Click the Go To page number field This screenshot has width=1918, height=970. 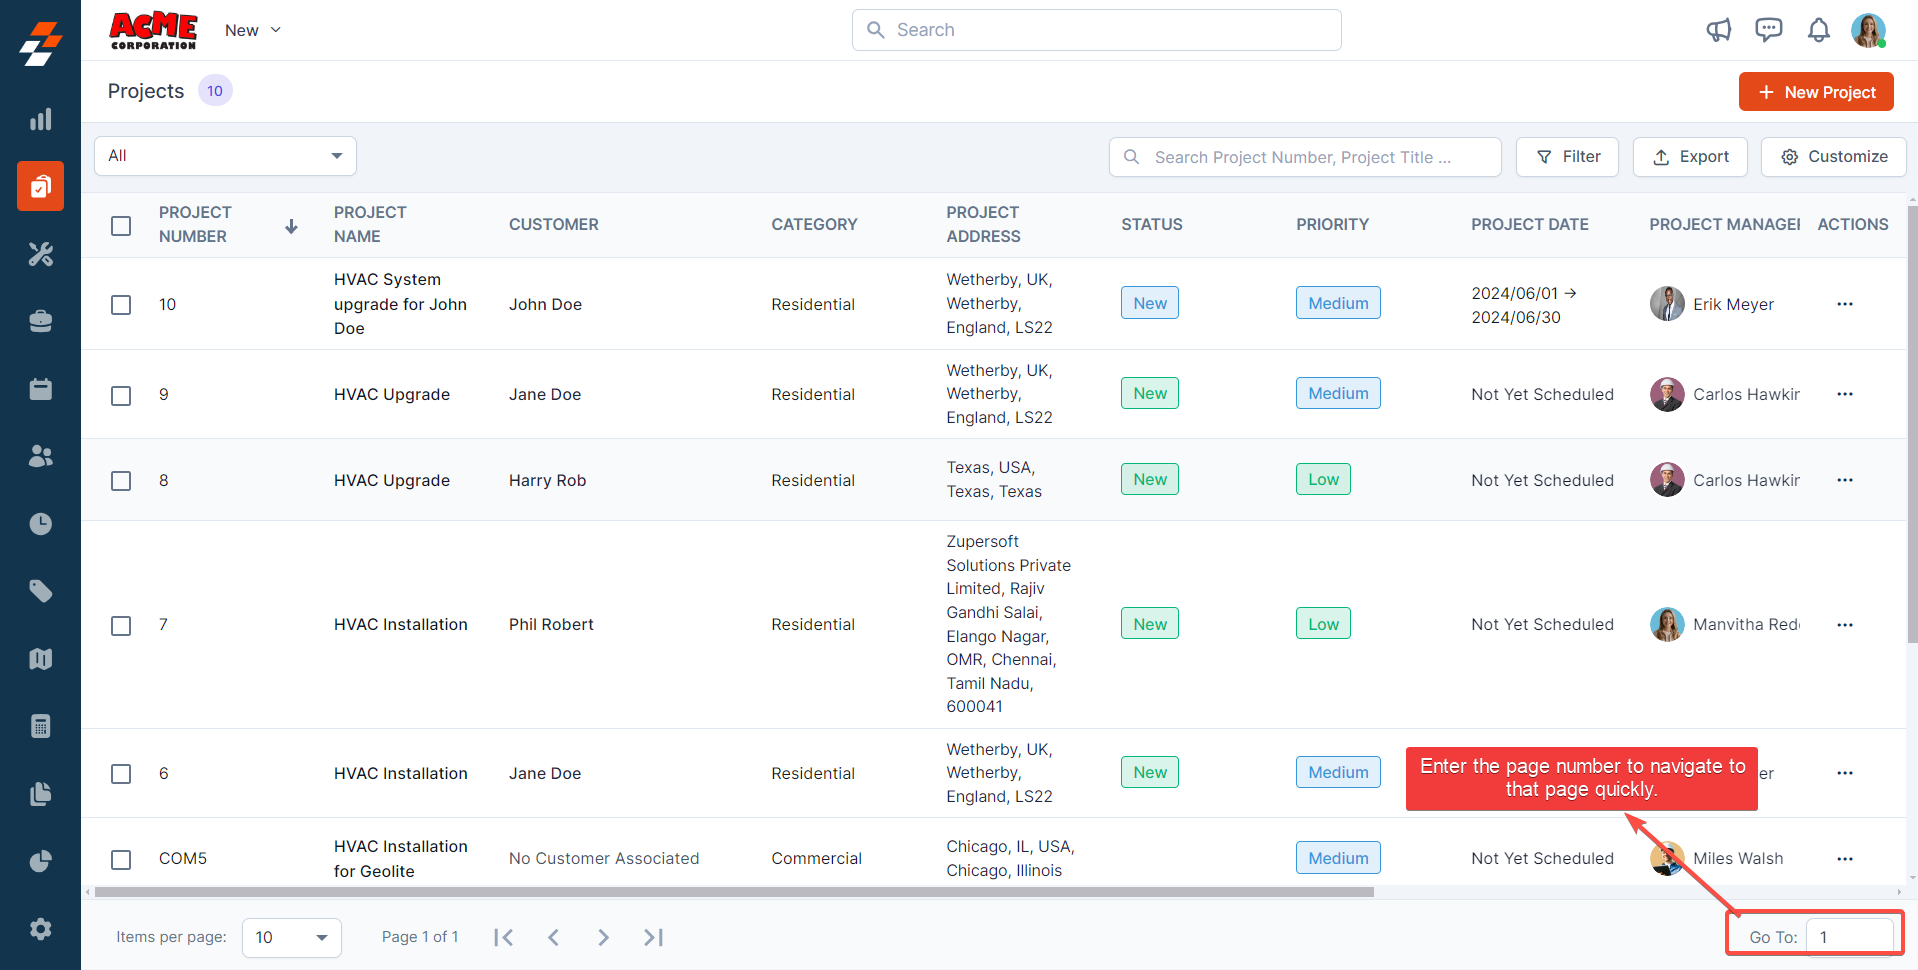click(x=1849, y=937)
